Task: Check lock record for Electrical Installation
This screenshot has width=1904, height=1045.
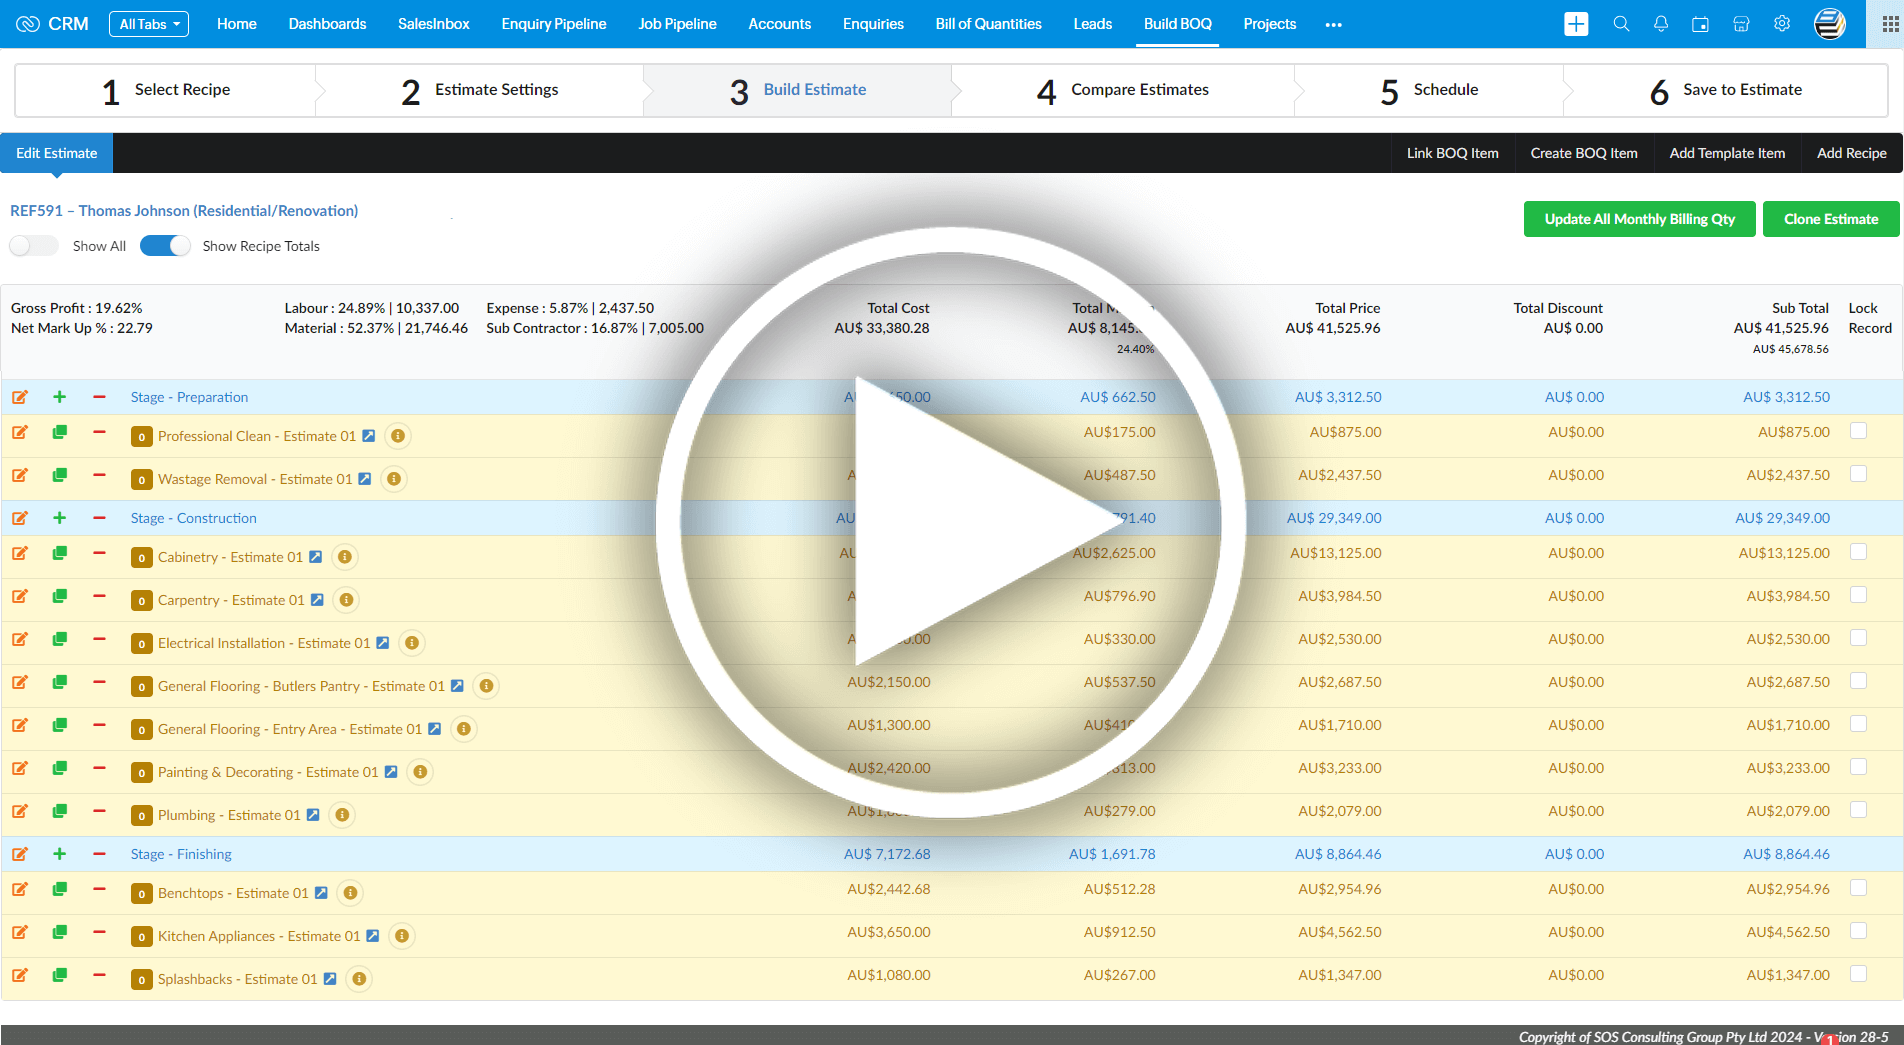Action: 1858,638
